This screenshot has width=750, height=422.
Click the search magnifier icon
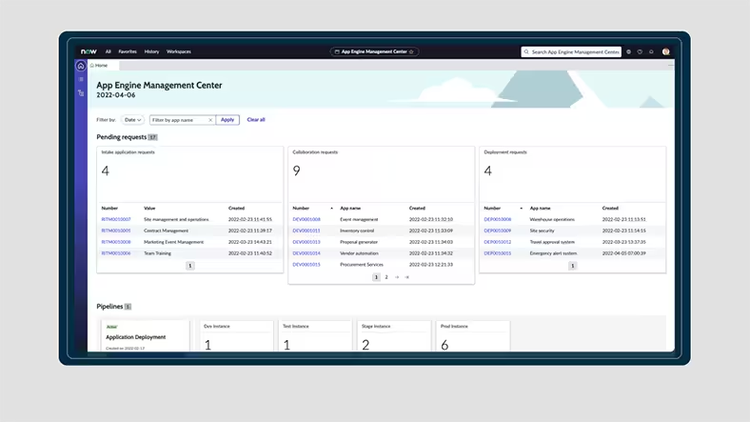coord(527,52)
